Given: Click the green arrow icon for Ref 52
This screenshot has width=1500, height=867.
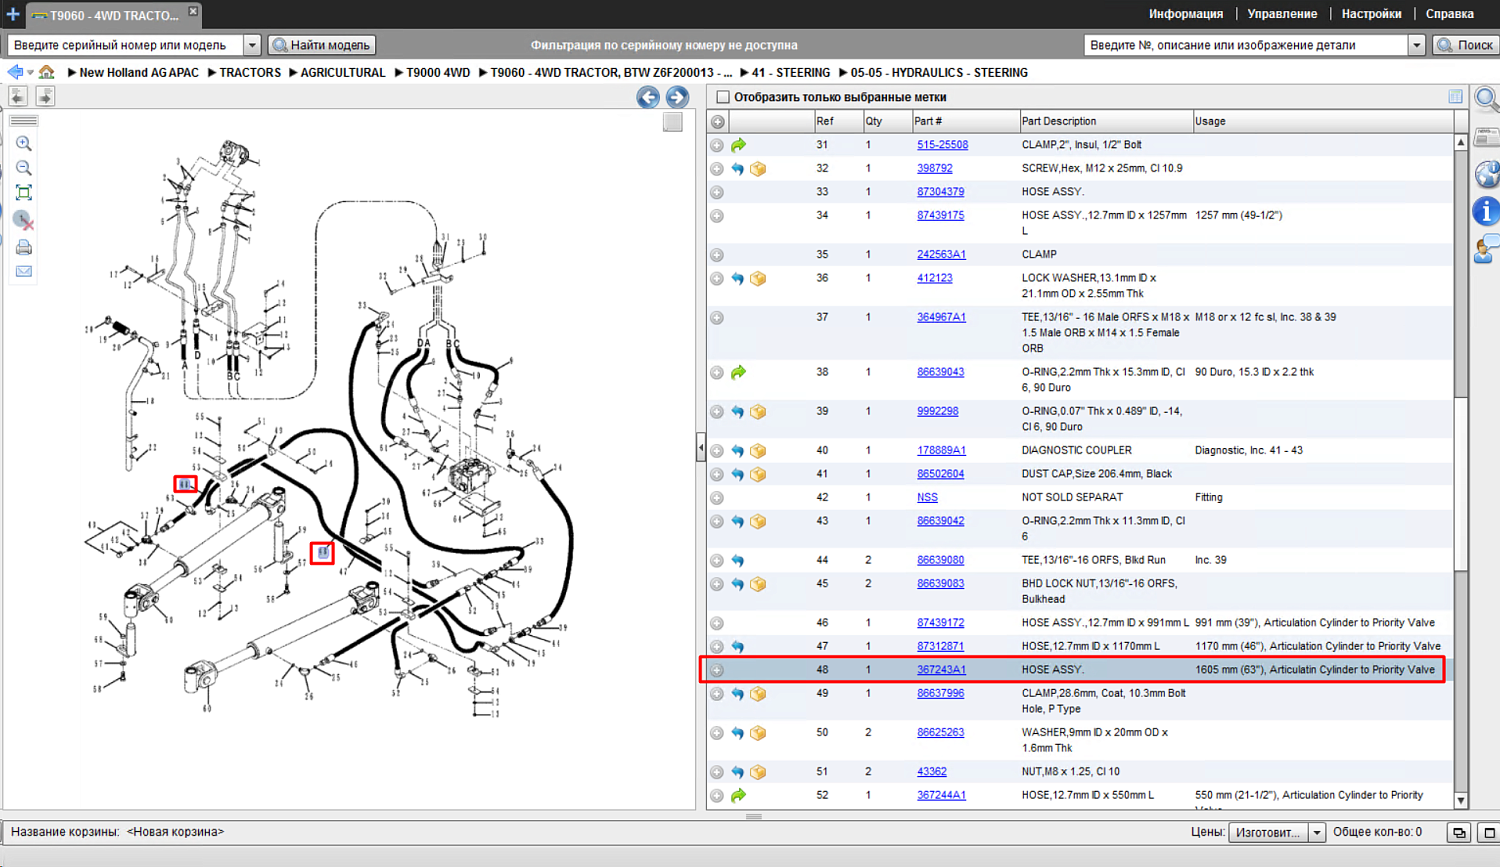Looking at the screenshot, I should point(738,796).
